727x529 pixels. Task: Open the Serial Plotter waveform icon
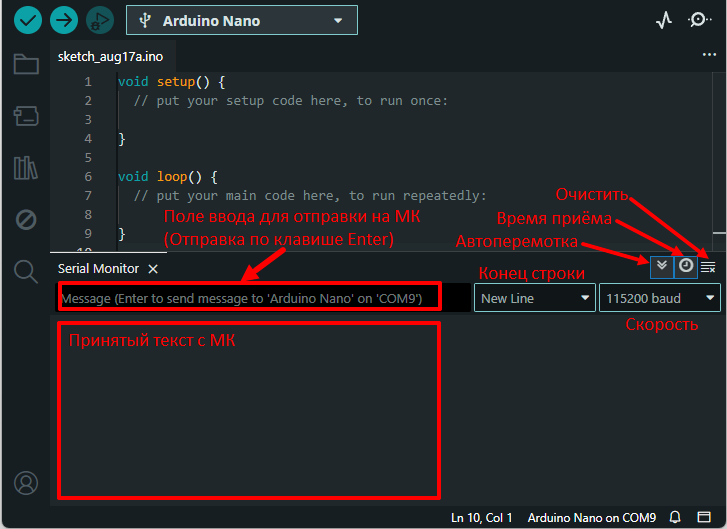coord(664,20)
